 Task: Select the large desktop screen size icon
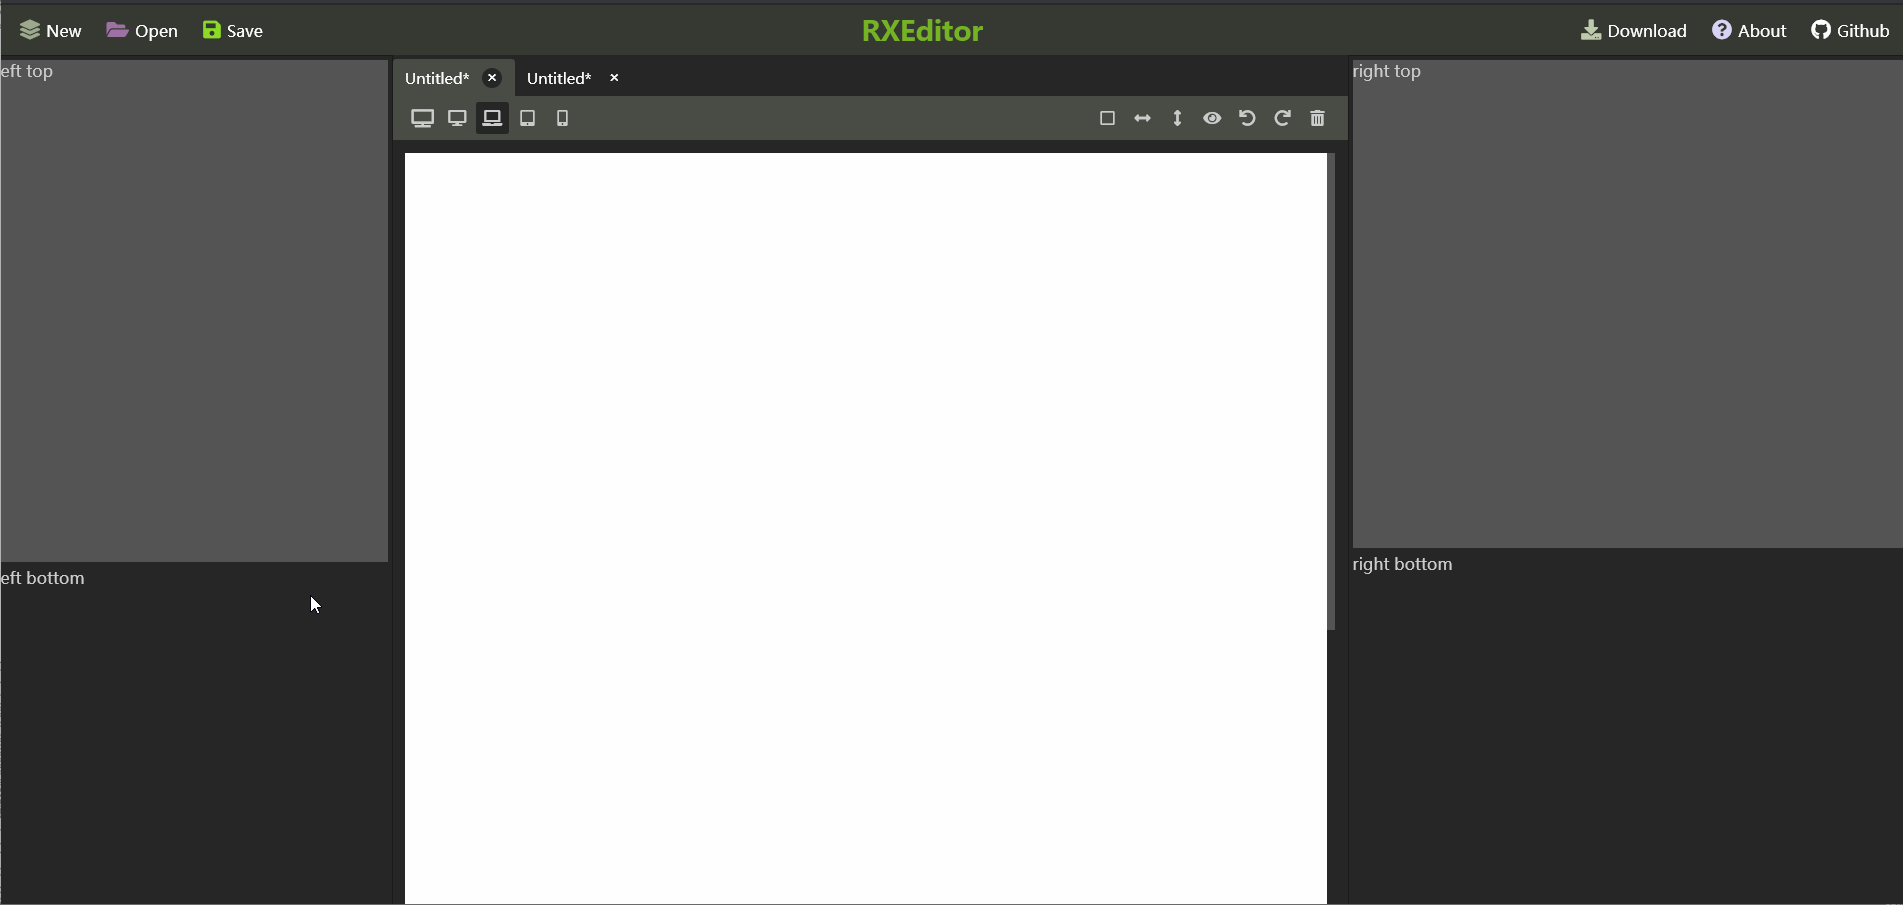[422, 118]
